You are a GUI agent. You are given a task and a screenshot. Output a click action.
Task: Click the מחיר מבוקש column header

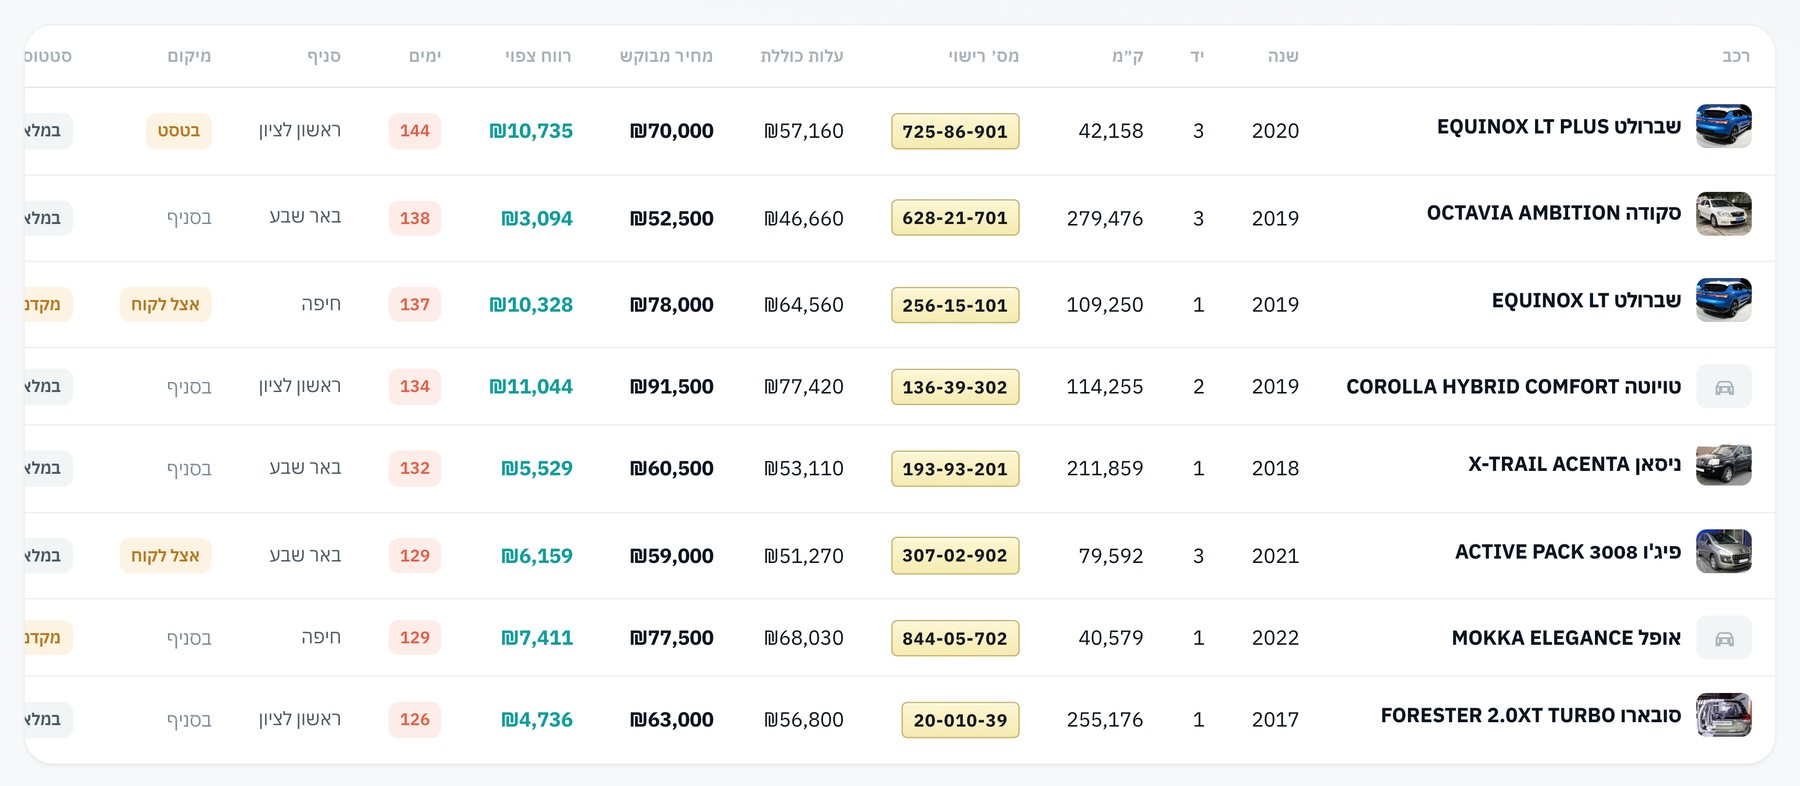(666, 56)
